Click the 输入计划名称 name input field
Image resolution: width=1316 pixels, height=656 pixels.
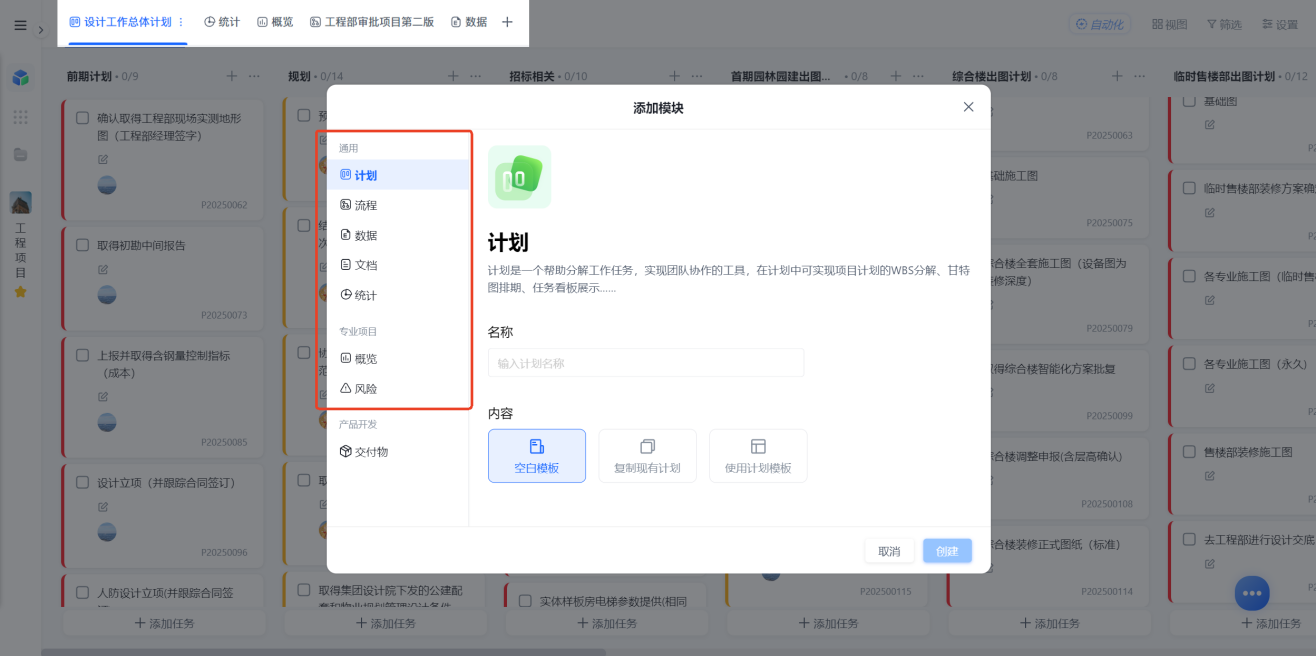(646, 363)
